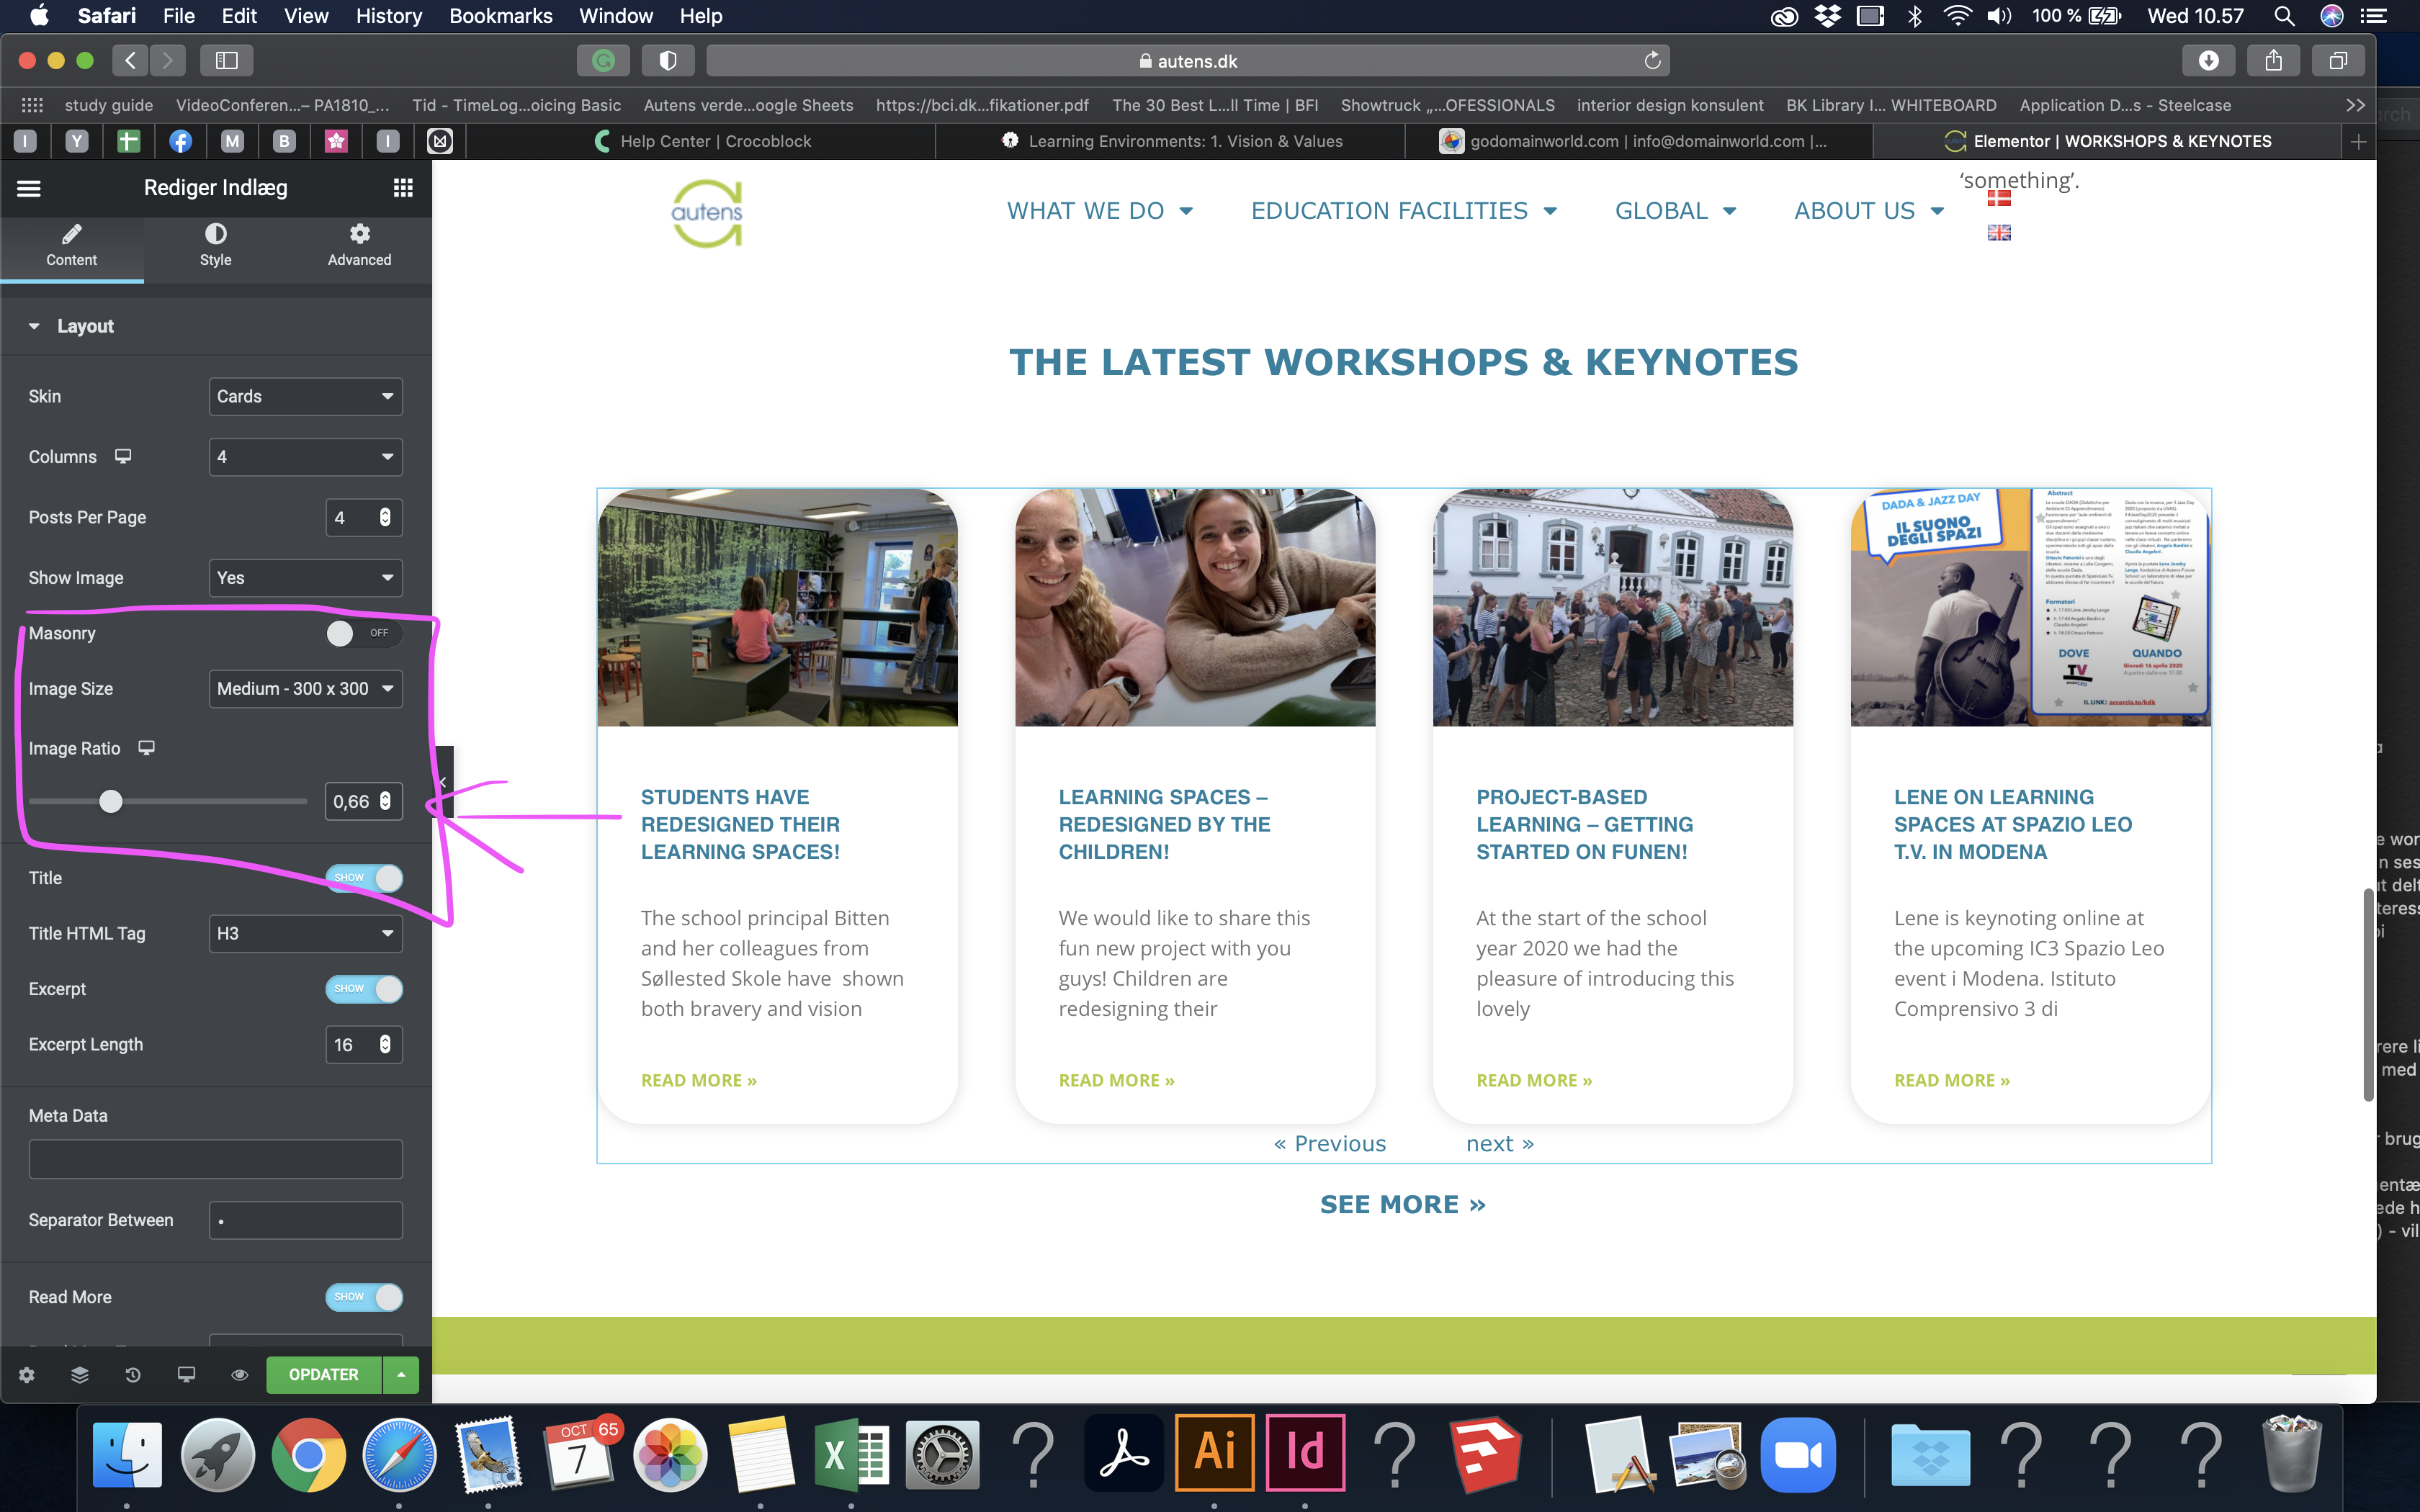
Task: Click the green OPDATER button
Action: point(324,1375)
